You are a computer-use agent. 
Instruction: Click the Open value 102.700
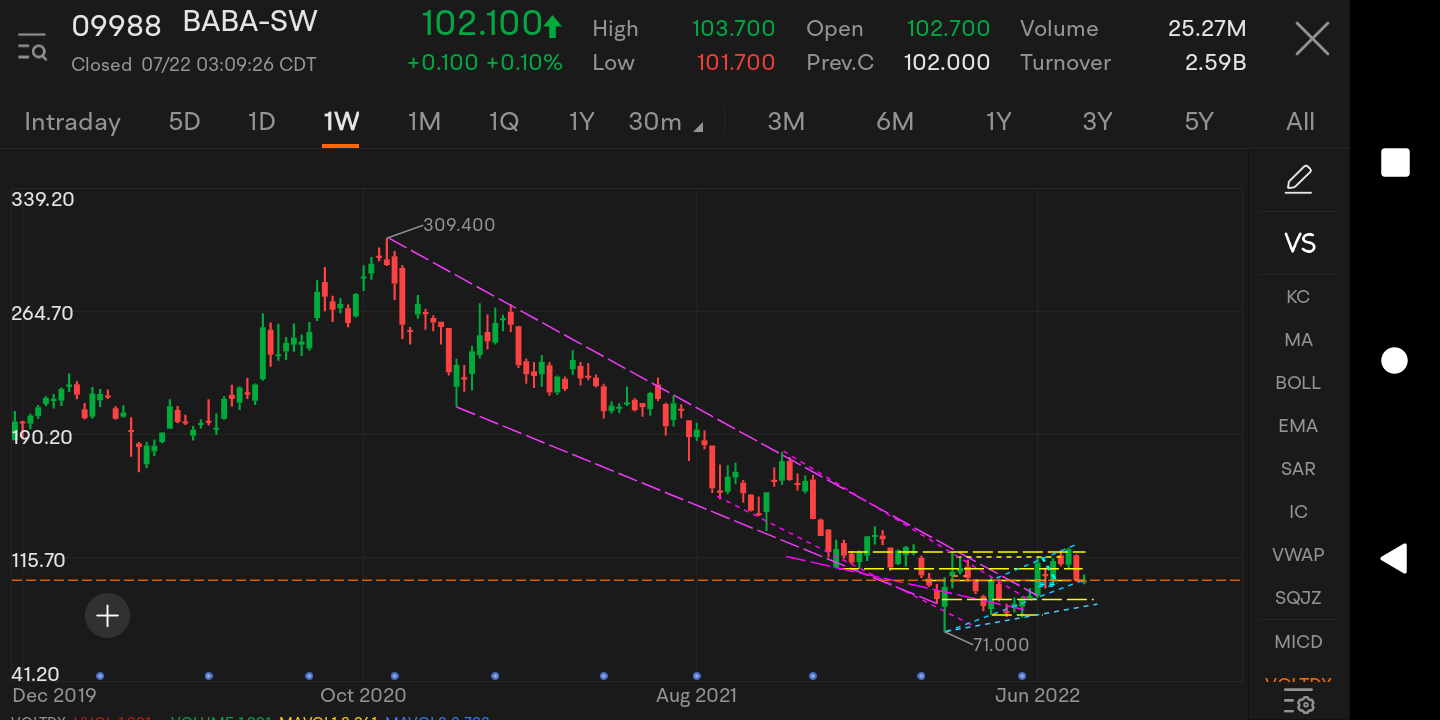948,29
